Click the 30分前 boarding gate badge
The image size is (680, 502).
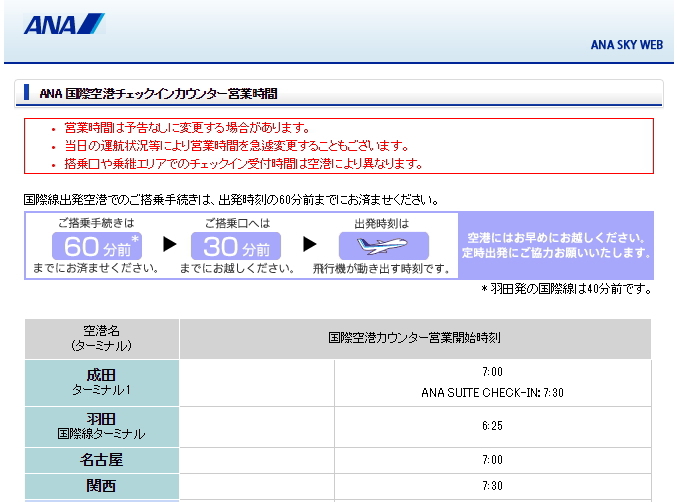(236, 247)
